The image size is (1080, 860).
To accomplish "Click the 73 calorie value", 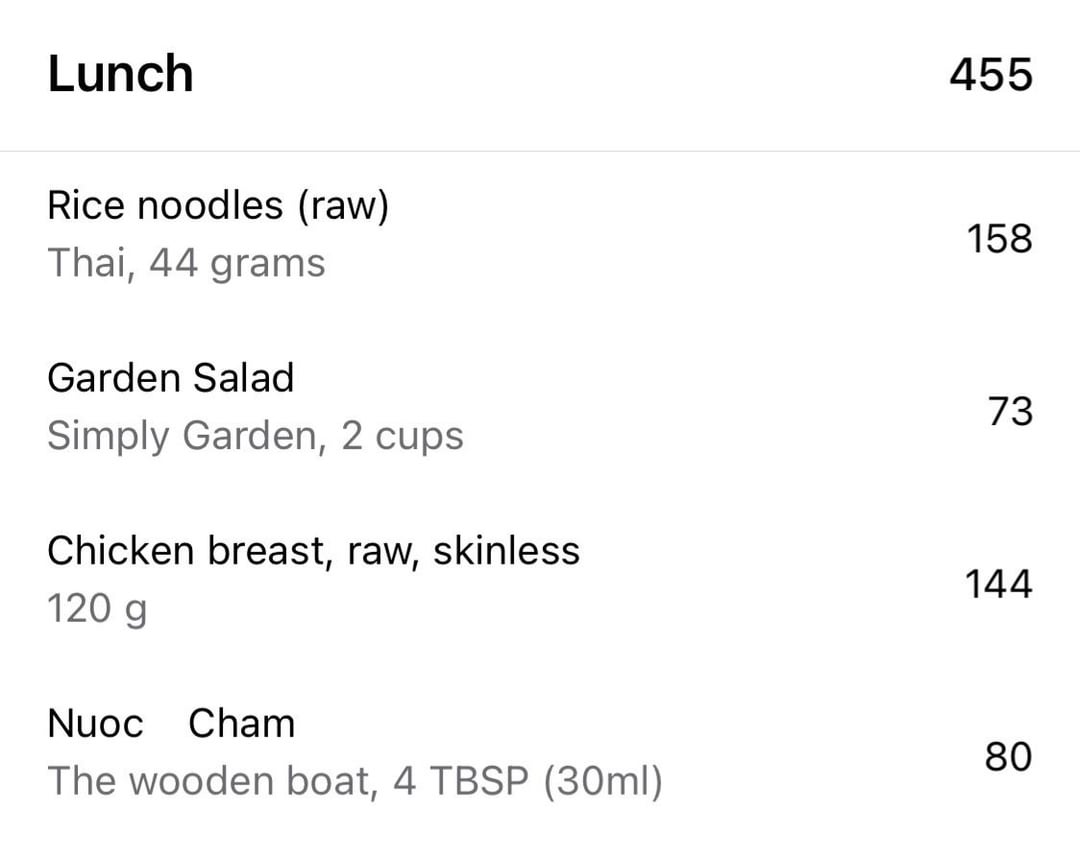I will click(1010, 411).
